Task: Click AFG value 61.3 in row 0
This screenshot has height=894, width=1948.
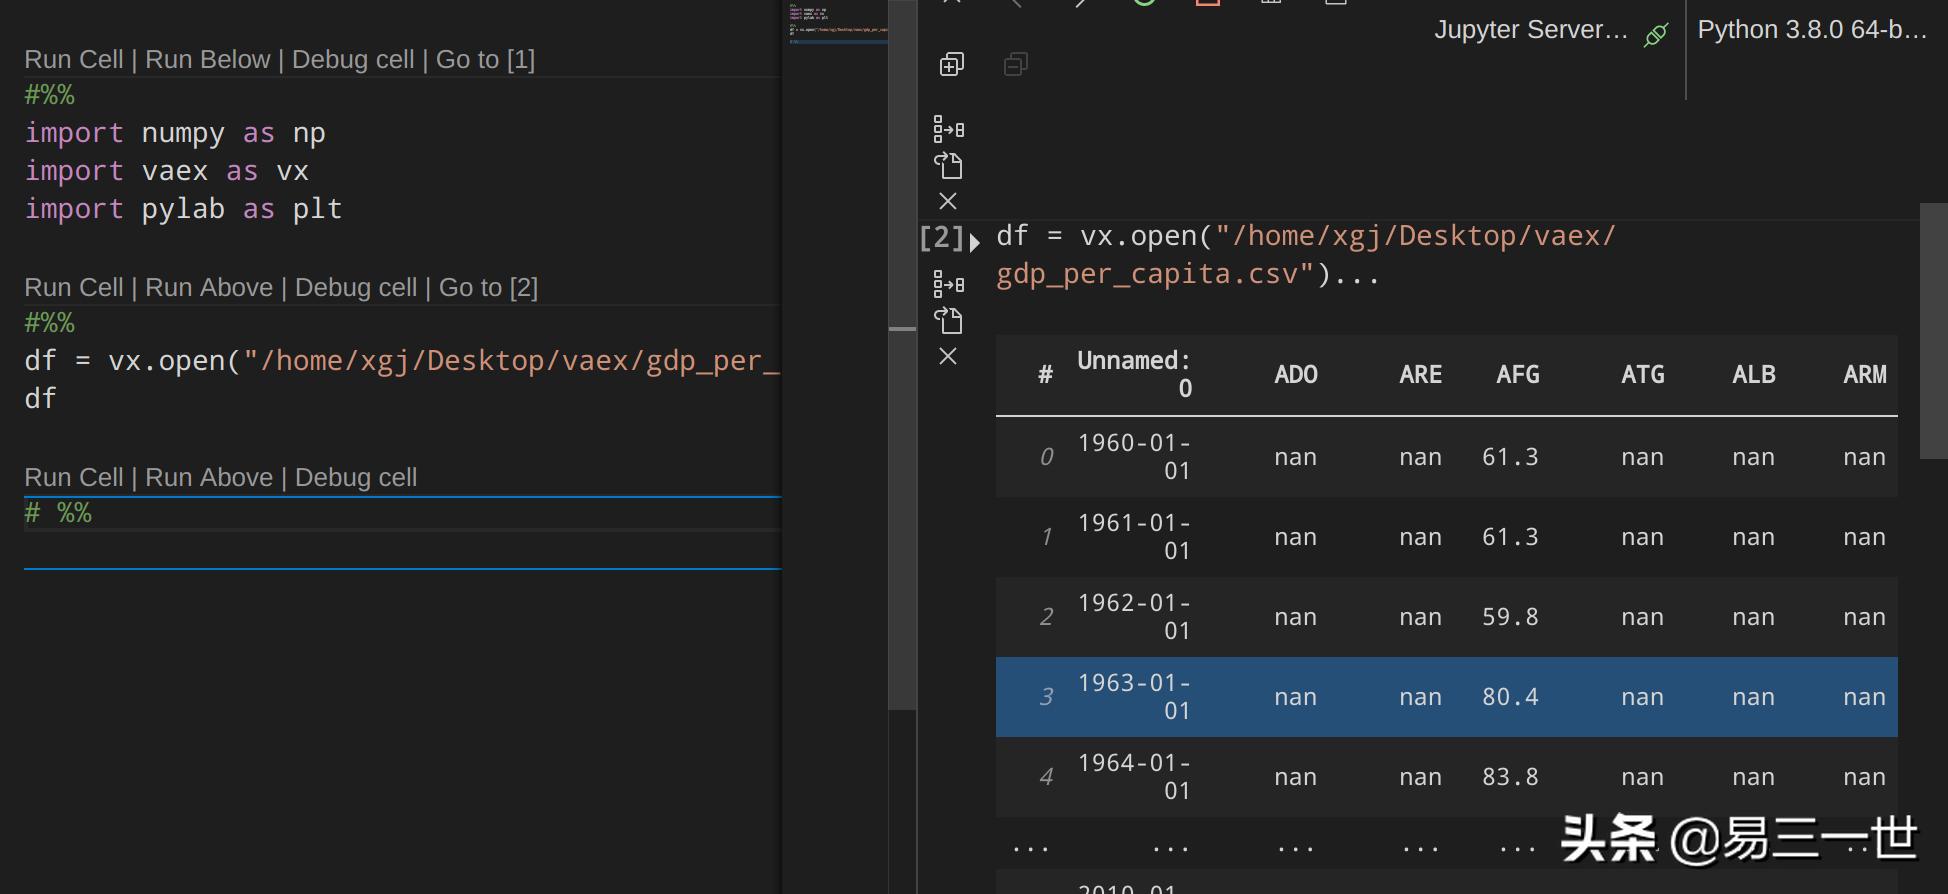Action: point(1510,457)
